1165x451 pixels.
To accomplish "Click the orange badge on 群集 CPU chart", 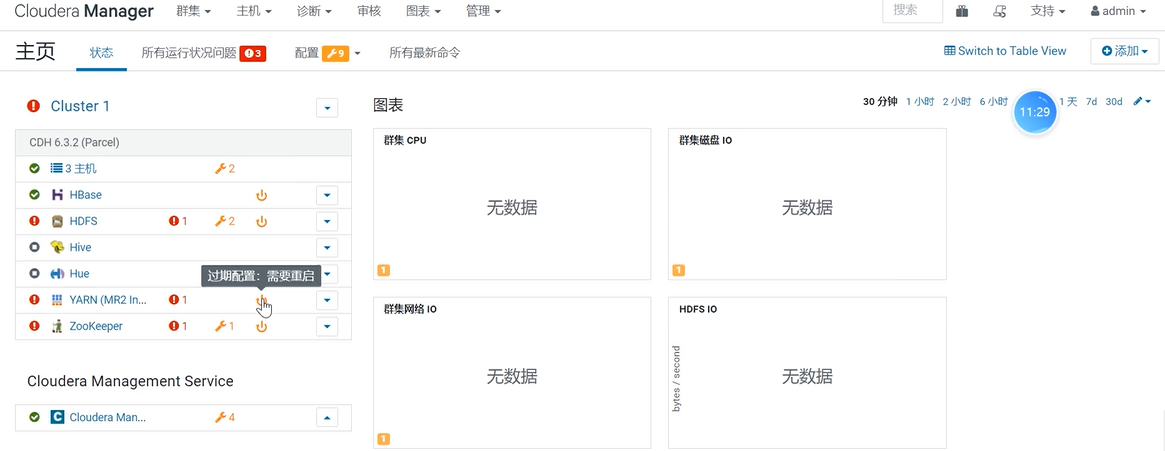I will click(x=384, y=270).
